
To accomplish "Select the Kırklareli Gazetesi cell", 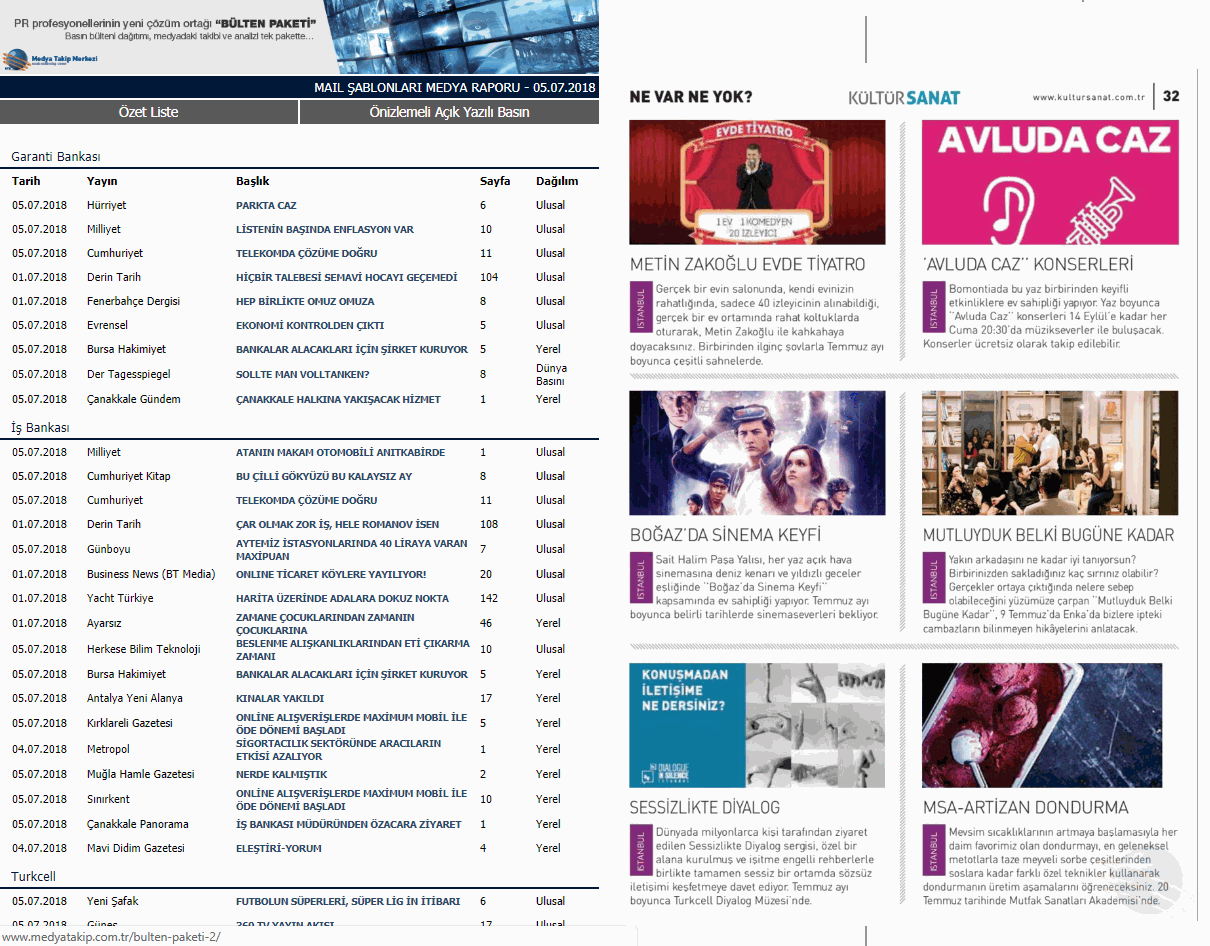I will (x=130, y=723).
